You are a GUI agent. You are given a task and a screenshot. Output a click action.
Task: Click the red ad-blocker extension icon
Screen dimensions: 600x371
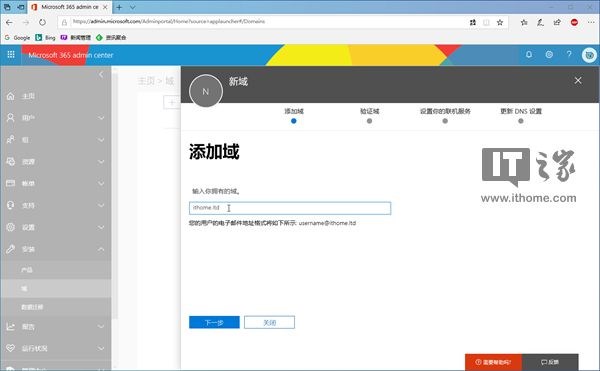pyautogui.click(x=574, y=23)
